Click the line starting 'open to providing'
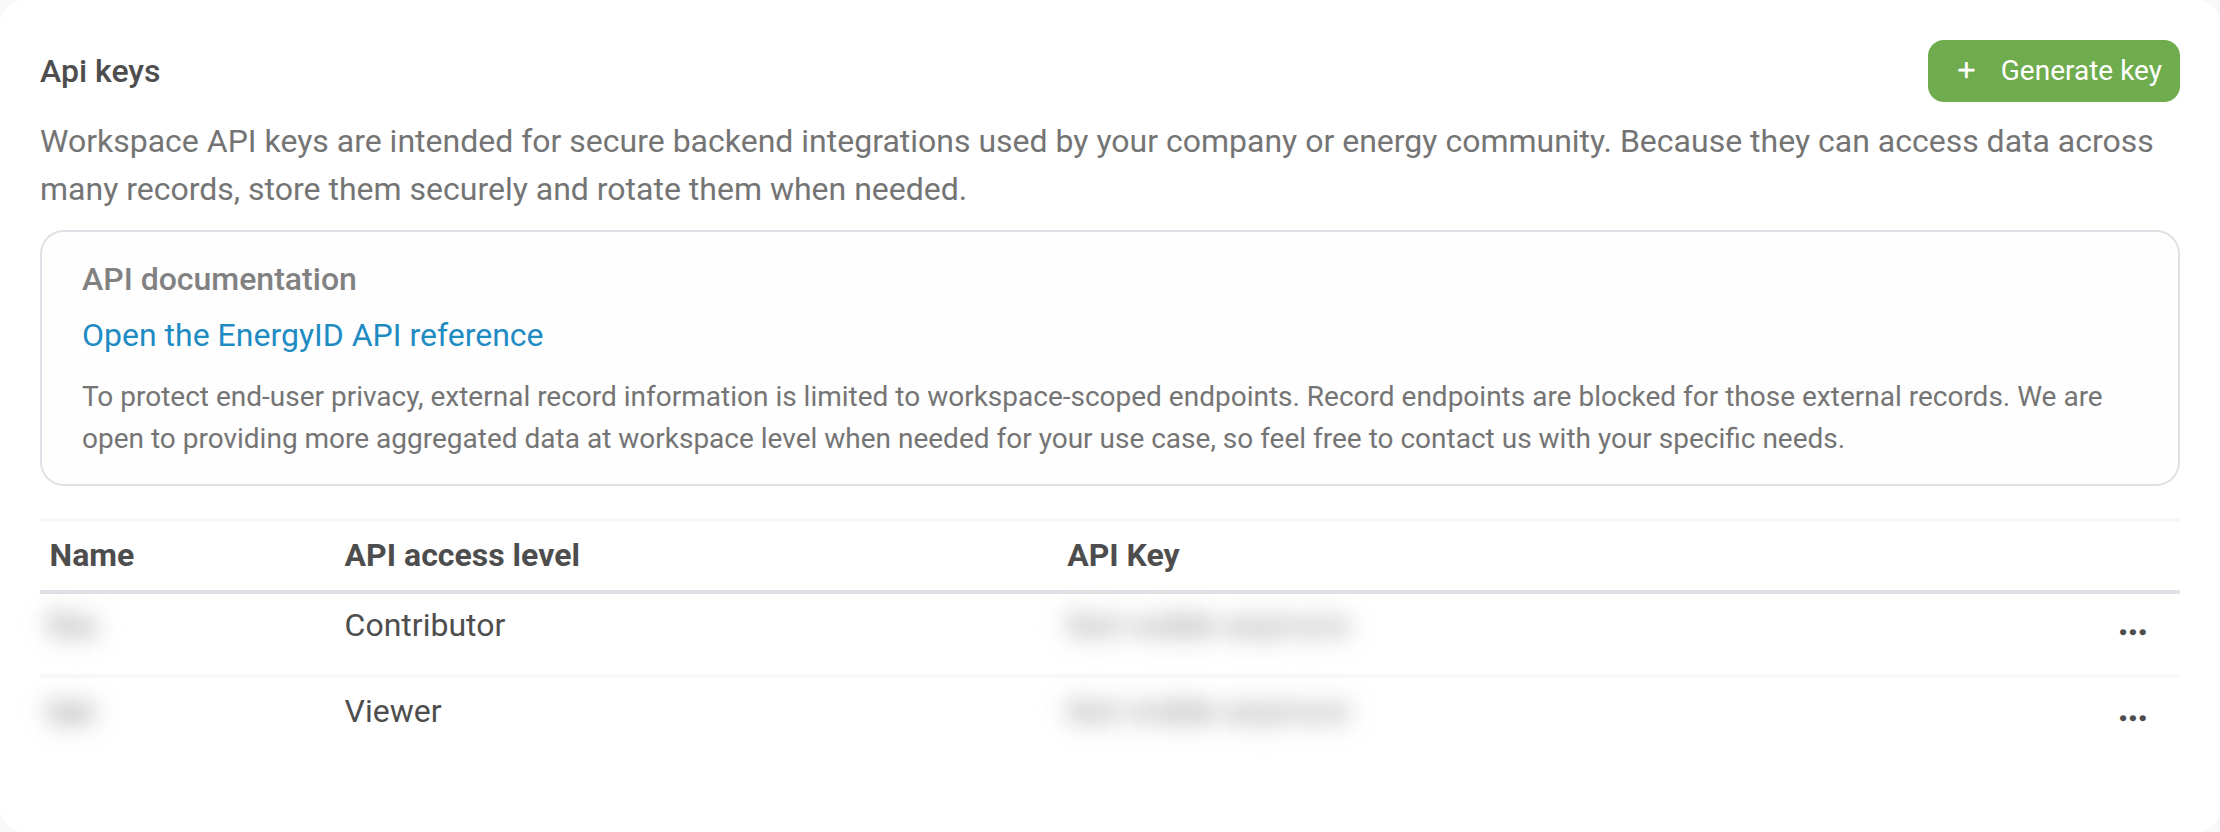 click(963, 439)
